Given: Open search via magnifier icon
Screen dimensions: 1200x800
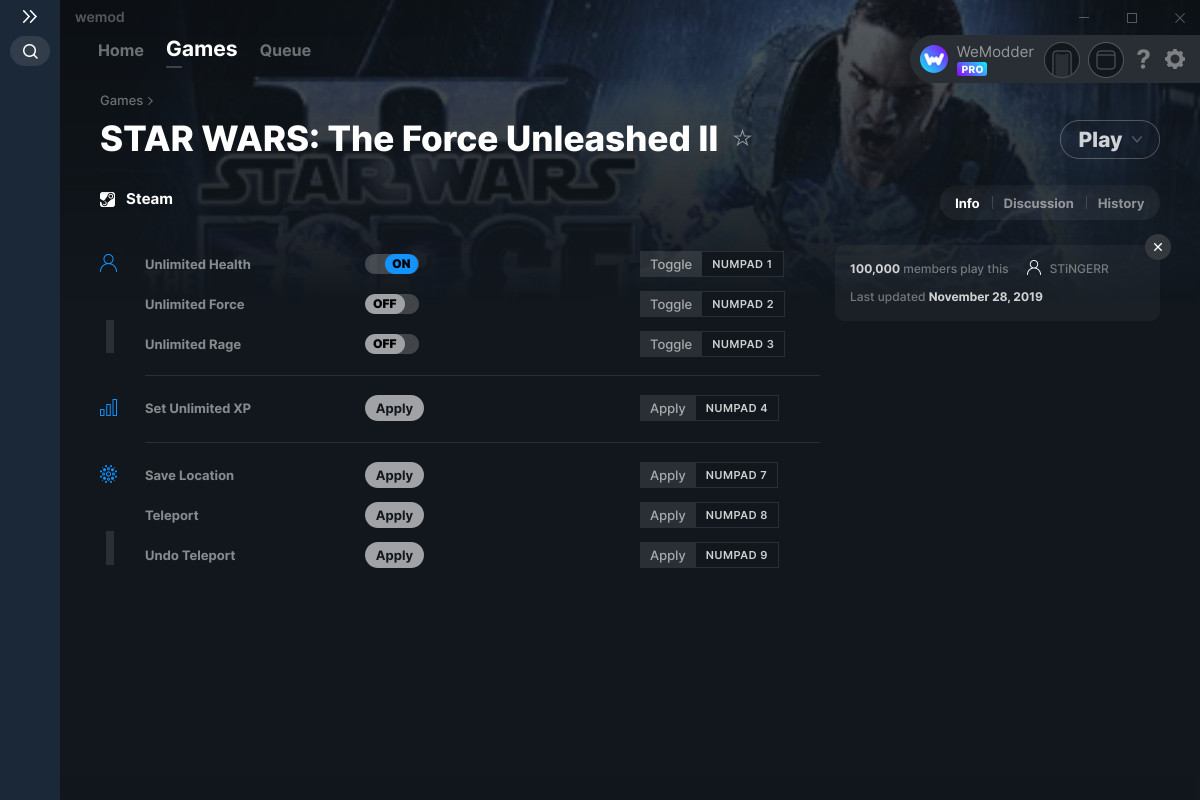Looking at the screenshot, I should (30, 51).
